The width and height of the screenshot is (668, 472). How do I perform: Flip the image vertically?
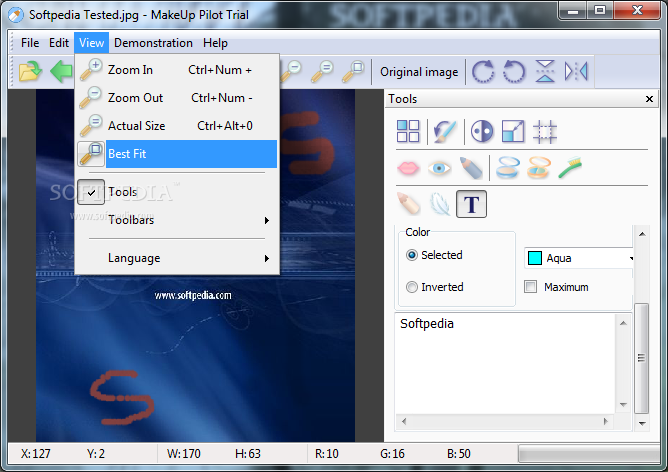545,71
